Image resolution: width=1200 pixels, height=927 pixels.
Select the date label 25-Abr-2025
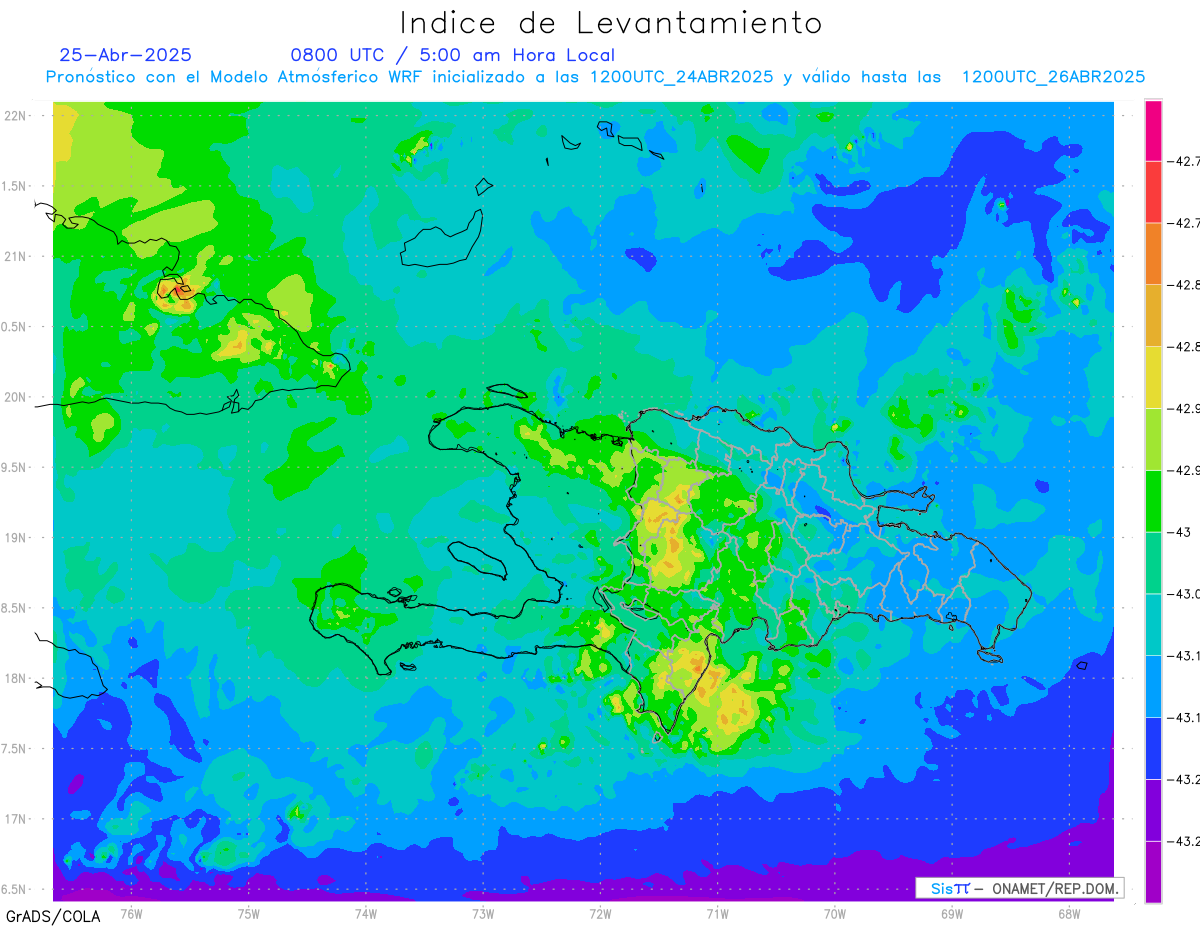[126, 55]
